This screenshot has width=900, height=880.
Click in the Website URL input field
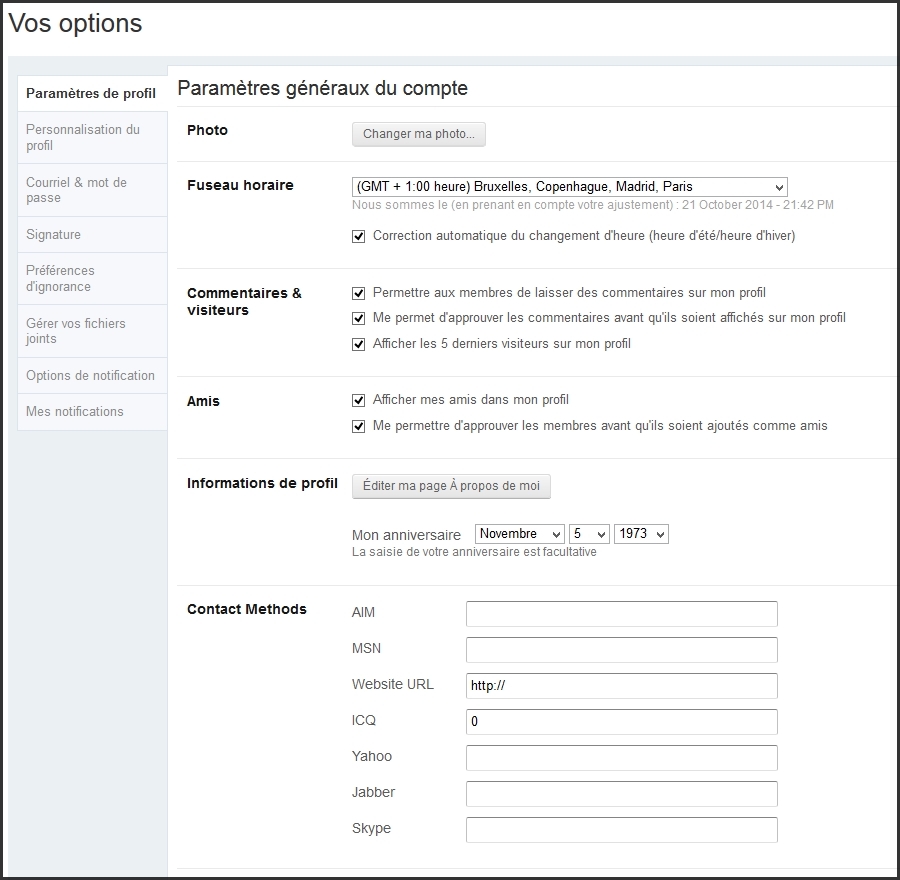[x=621, y=686]
